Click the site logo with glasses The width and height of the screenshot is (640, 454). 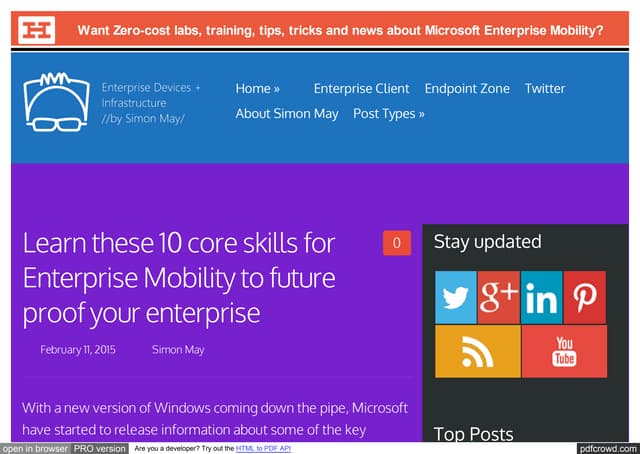pyautogui.click(x=56, y=103)
